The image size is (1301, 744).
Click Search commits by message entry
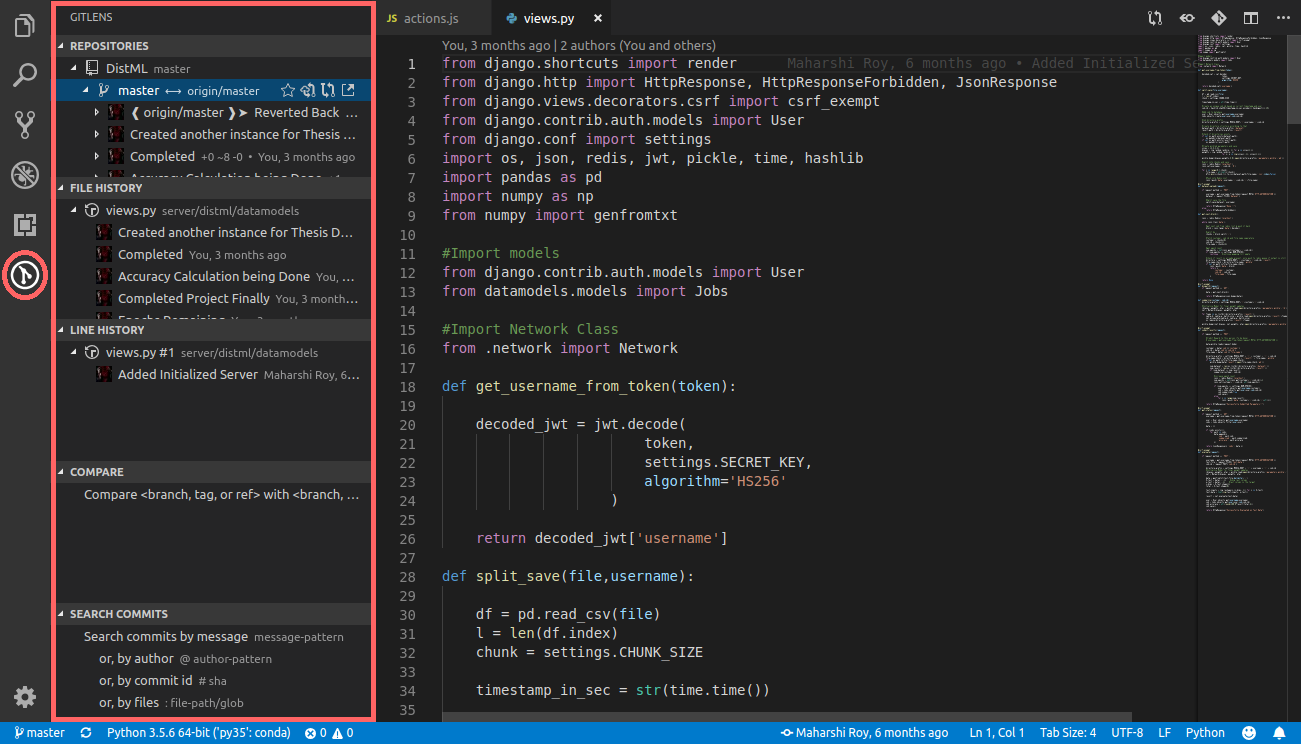213,636
